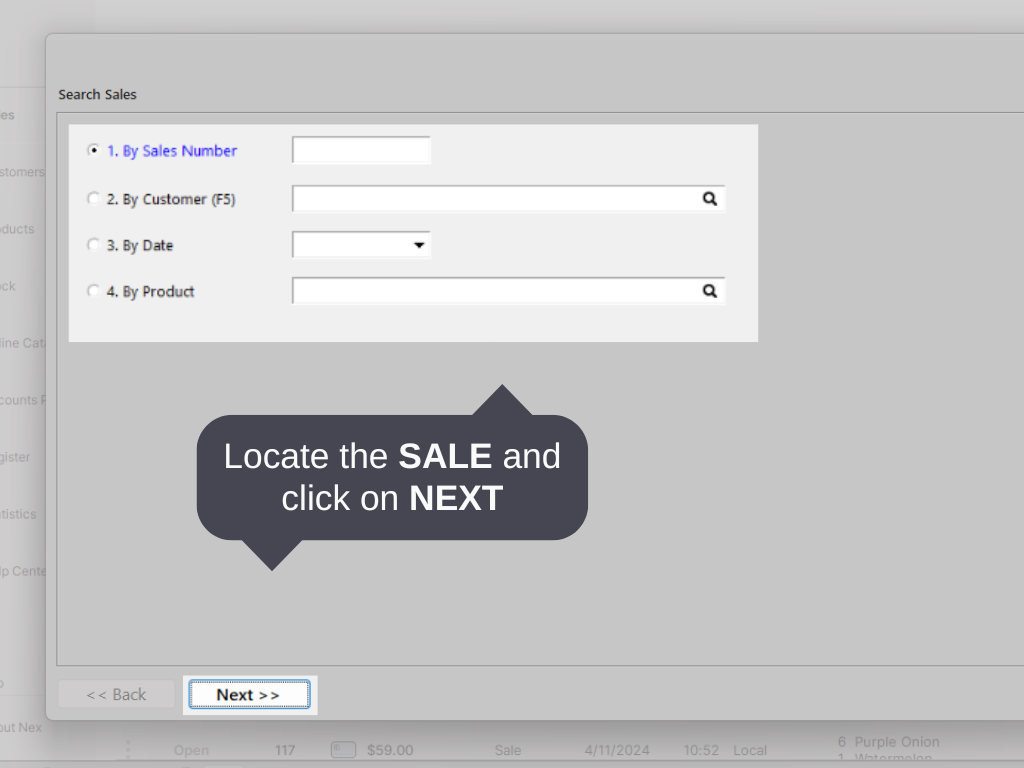The height and width of the screenshot is (768, 1024).
Task: Open Customers in the sidebar
Action: point(20,171)
